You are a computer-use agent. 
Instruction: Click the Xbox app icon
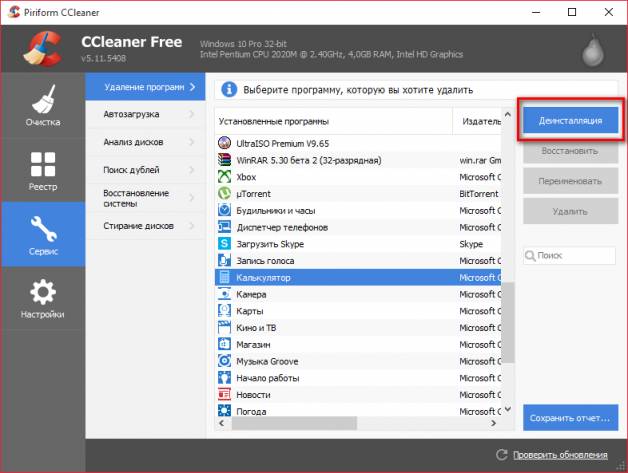tap(224, 177)
